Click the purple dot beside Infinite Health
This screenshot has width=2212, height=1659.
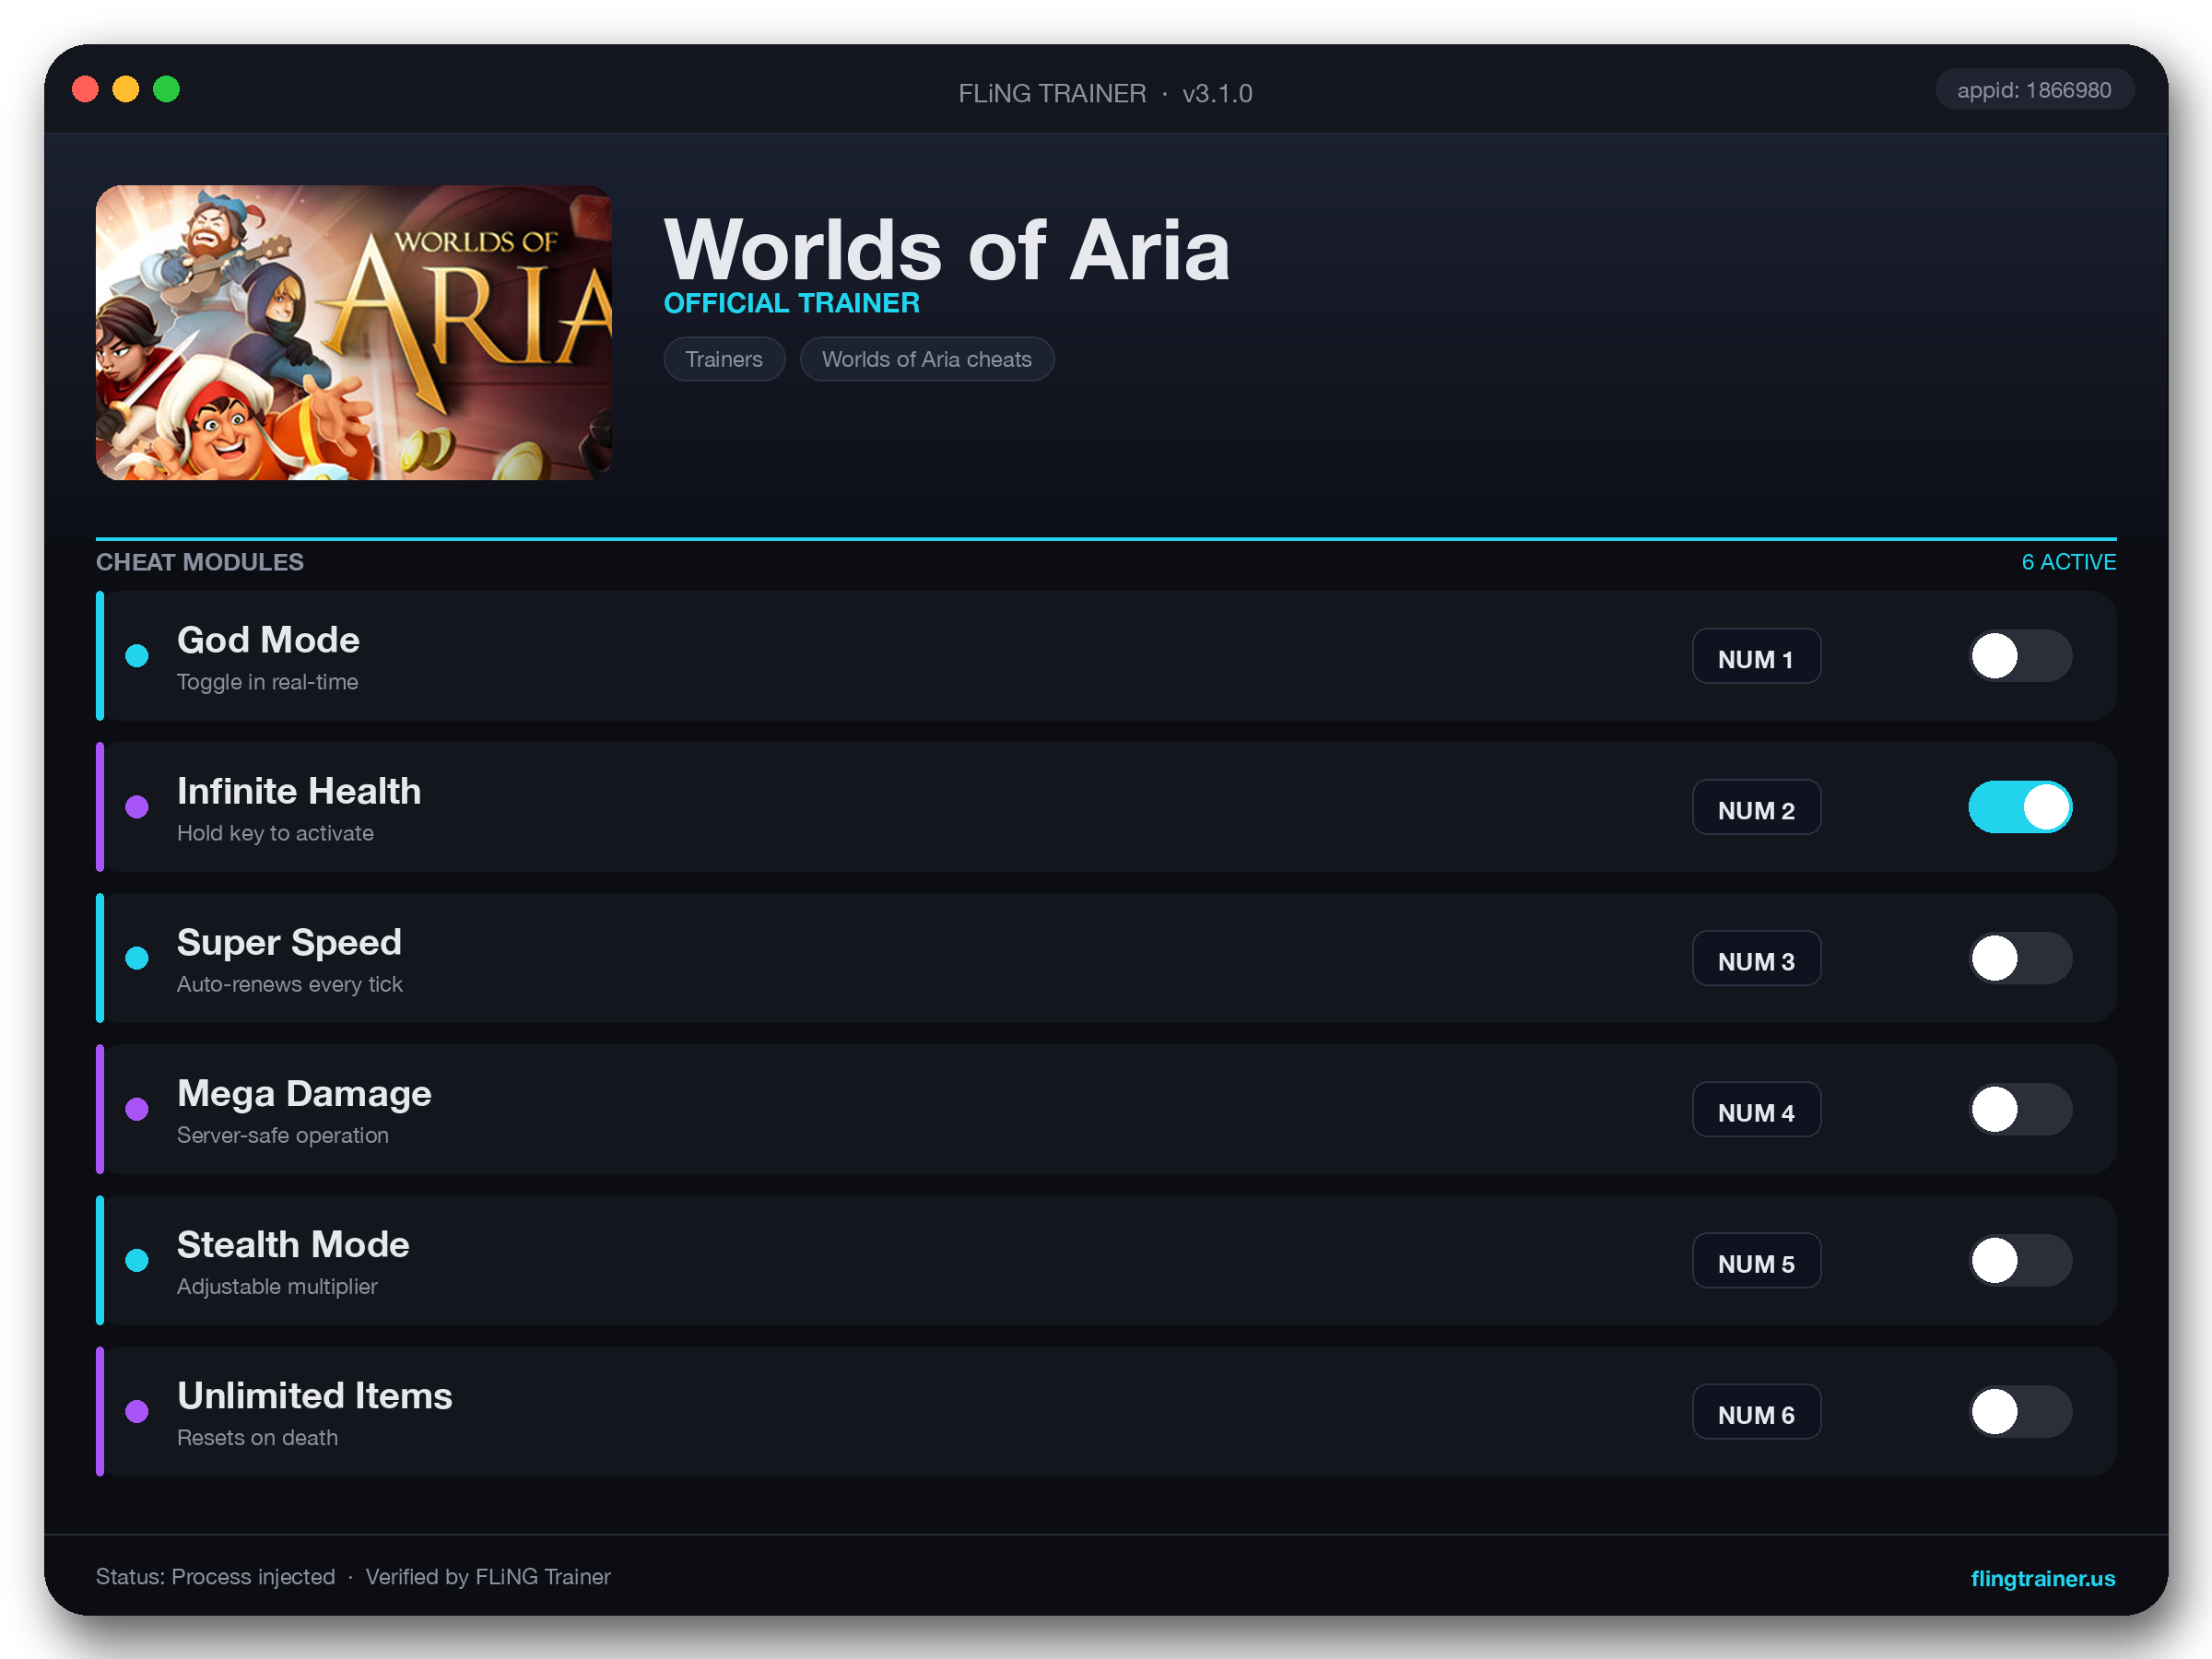pos(137,807)
